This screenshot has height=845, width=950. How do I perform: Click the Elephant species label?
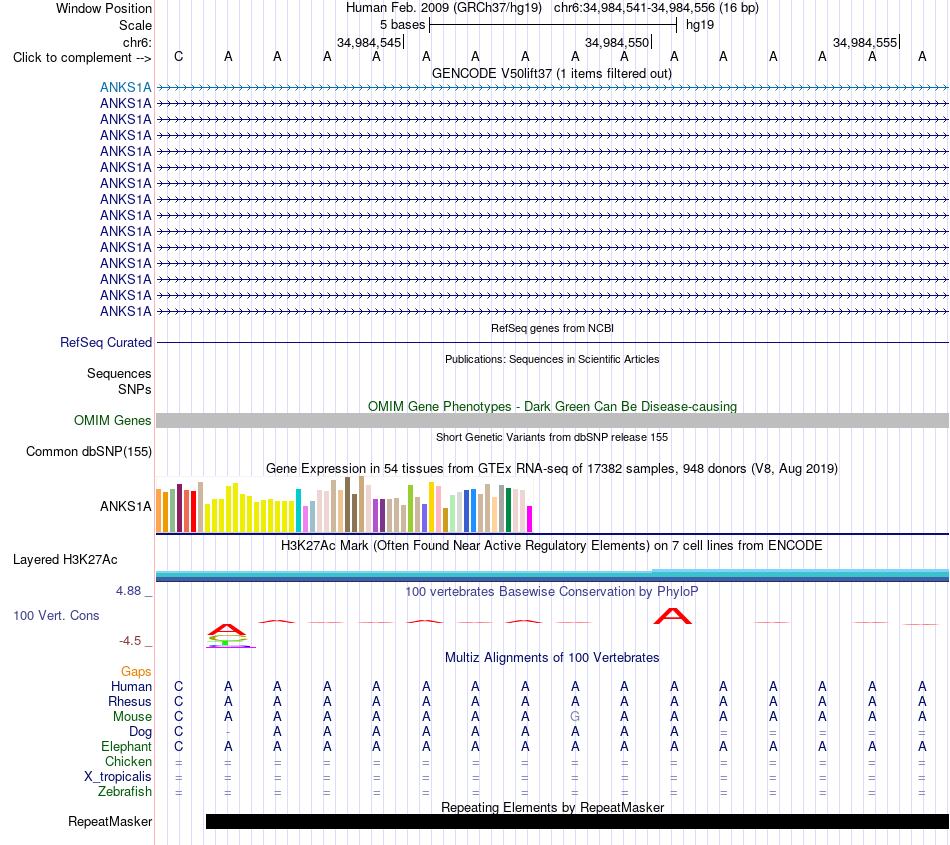[x=126, y=746]
